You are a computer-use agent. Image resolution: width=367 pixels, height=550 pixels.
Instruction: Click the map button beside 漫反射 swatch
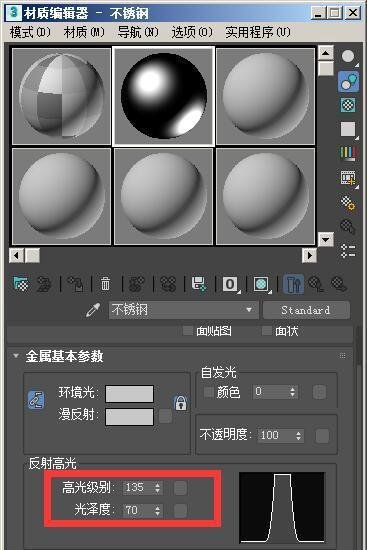pyautogui.click(x=166, y=416)
